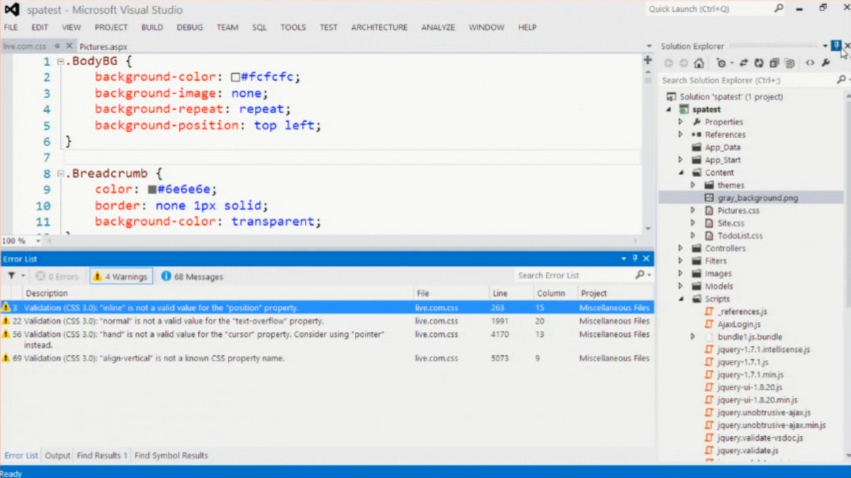
Task: Expand the Properties node
Action: (x=681, y=122)
